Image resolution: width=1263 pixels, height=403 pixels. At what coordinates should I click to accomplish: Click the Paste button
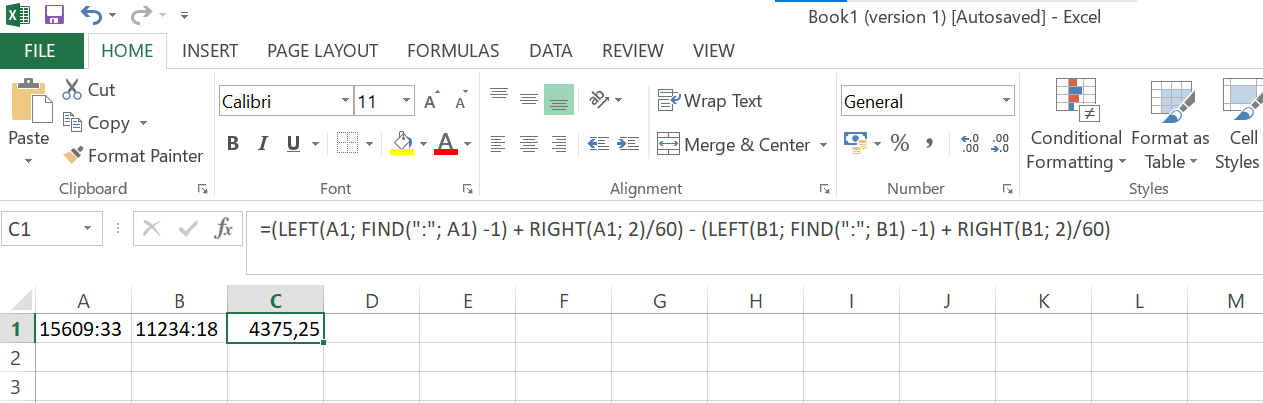coord(29,125)
